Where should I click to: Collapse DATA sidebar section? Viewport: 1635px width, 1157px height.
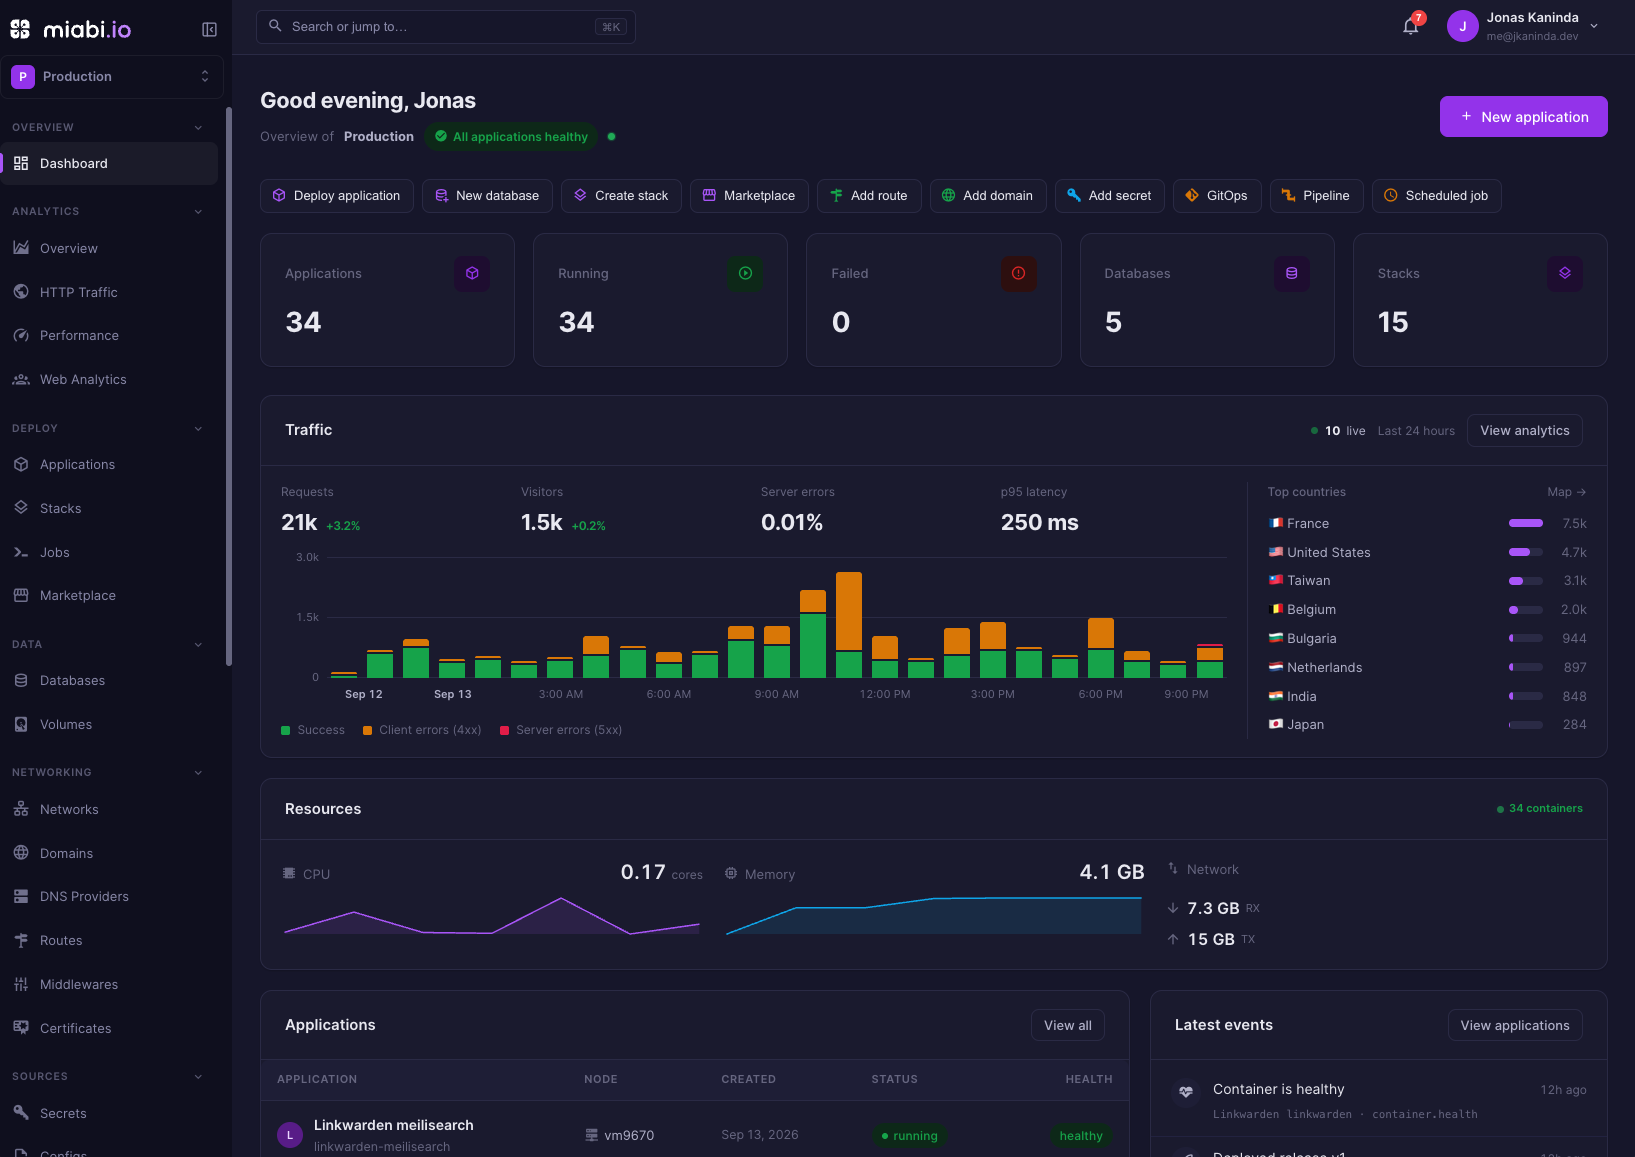click(198, 645)
